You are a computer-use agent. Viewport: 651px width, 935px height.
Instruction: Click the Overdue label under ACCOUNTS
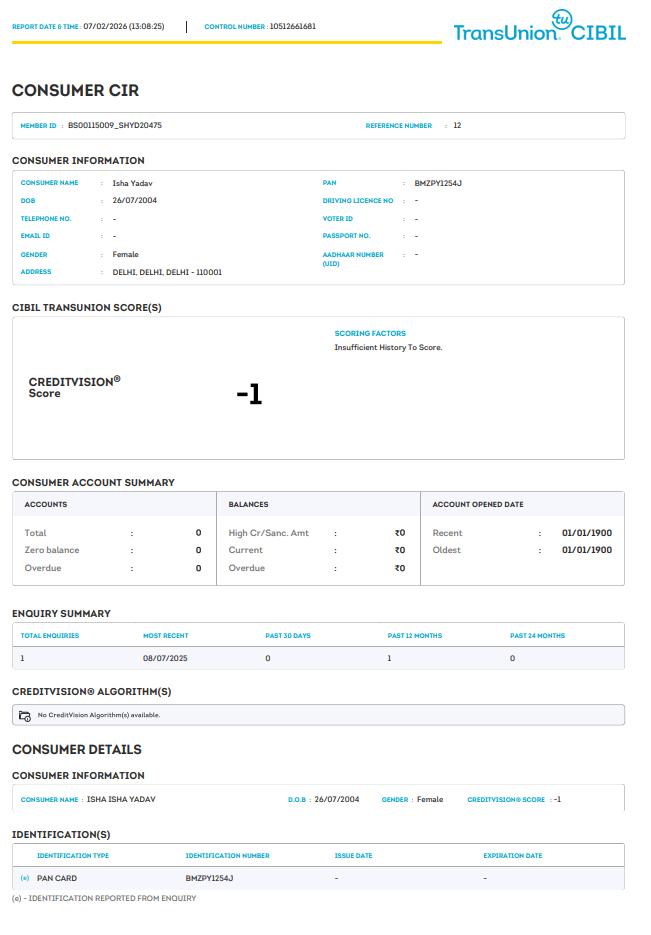coord(43,568)
